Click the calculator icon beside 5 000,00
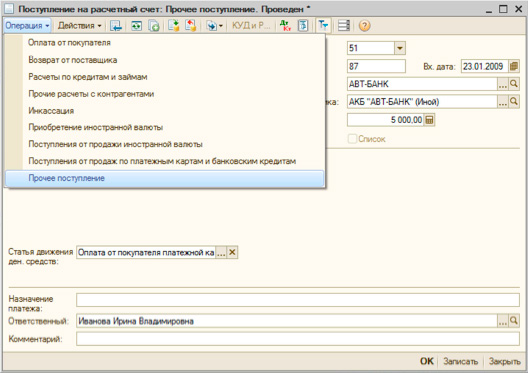This screenshot has width=528, height=373. pos(429,120)
